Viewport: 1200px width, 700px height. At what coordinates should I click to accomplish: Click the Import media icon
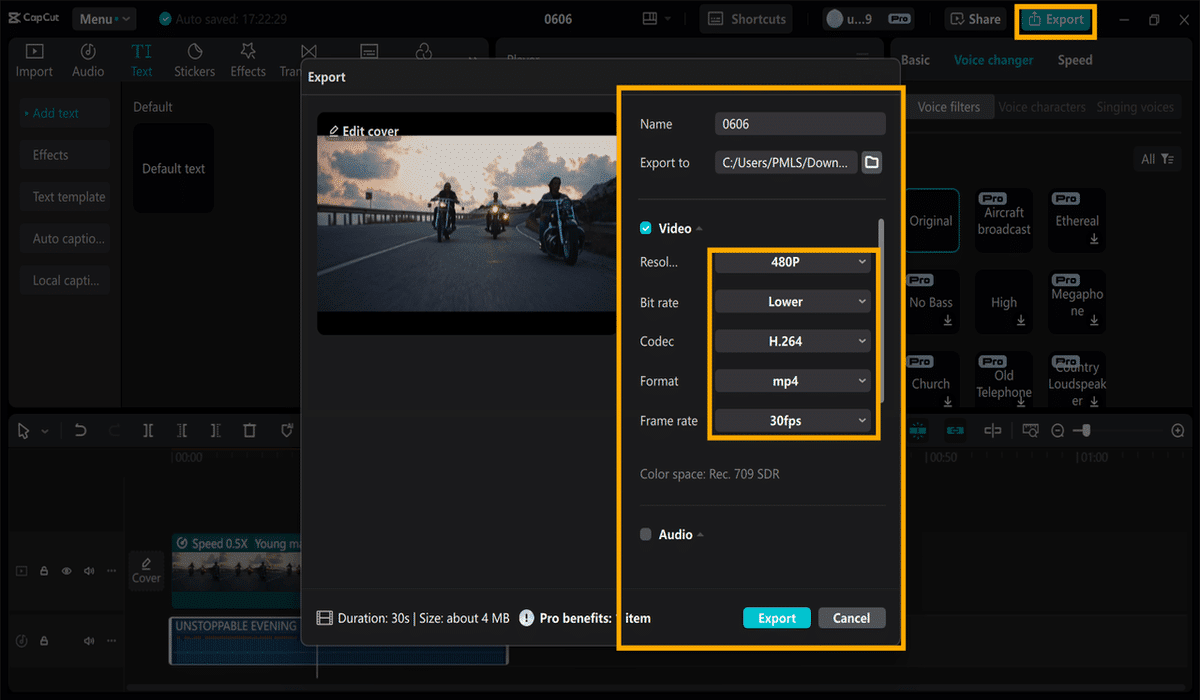click(x=34, y=51)
